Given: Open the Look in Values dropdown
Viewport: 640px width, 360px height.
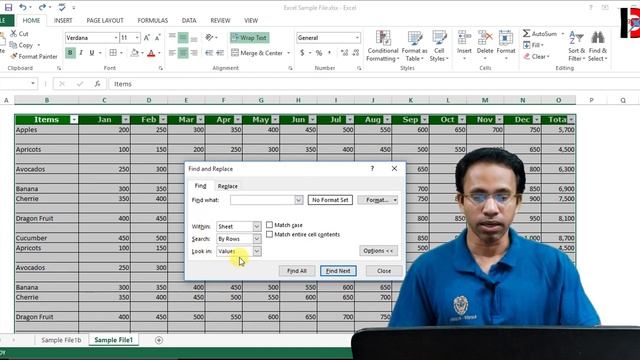Looking at the screenshot, I should tap(256, 251).
